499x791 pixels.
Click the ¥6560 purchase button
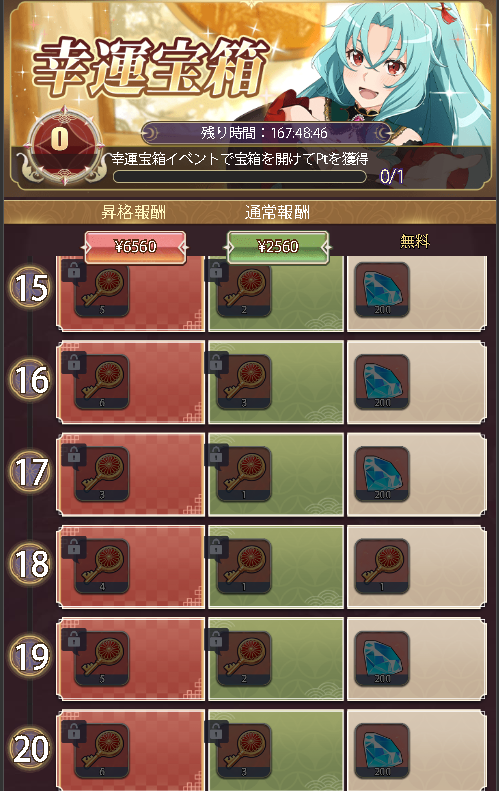135,247
